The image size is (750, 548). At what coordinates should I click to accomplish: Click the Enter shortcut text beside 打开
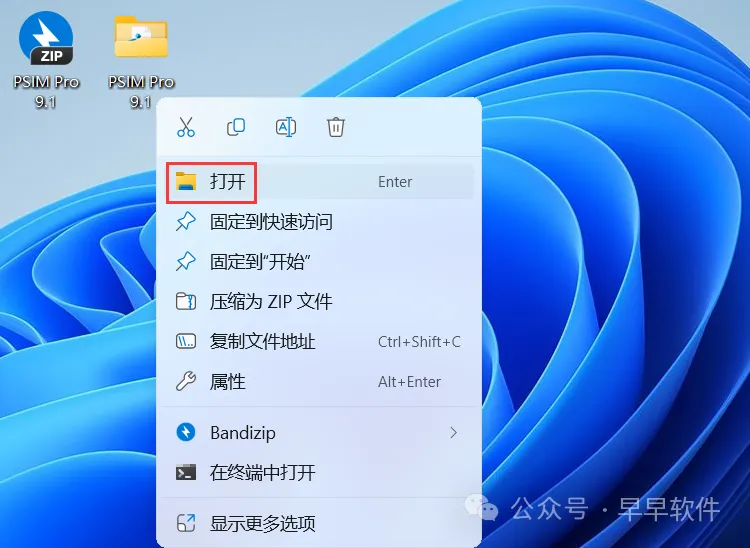(395, 182)
